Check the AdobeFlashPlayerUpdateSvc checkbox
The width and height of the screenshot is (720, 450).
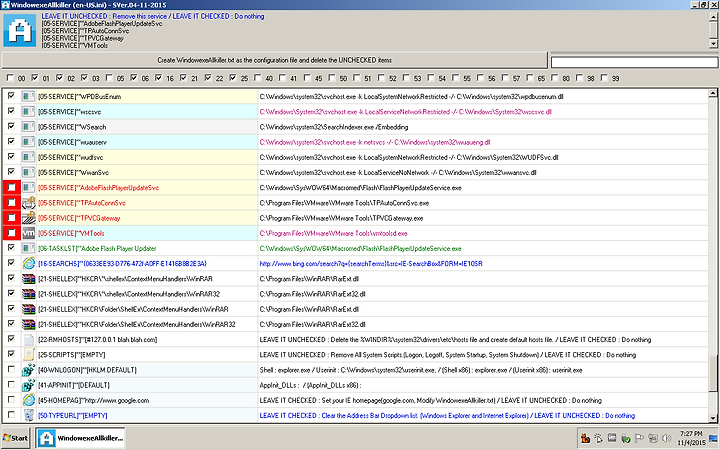coord(11,187)
